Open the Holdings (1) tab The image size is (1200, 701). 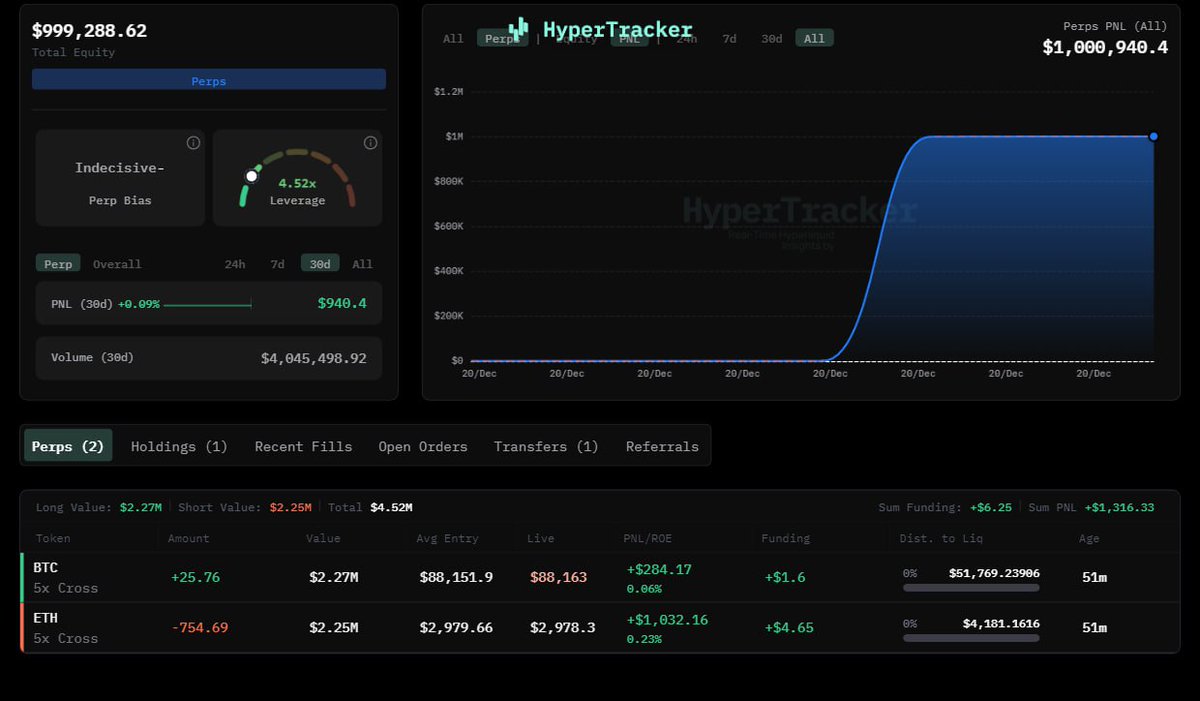(179, 446)
